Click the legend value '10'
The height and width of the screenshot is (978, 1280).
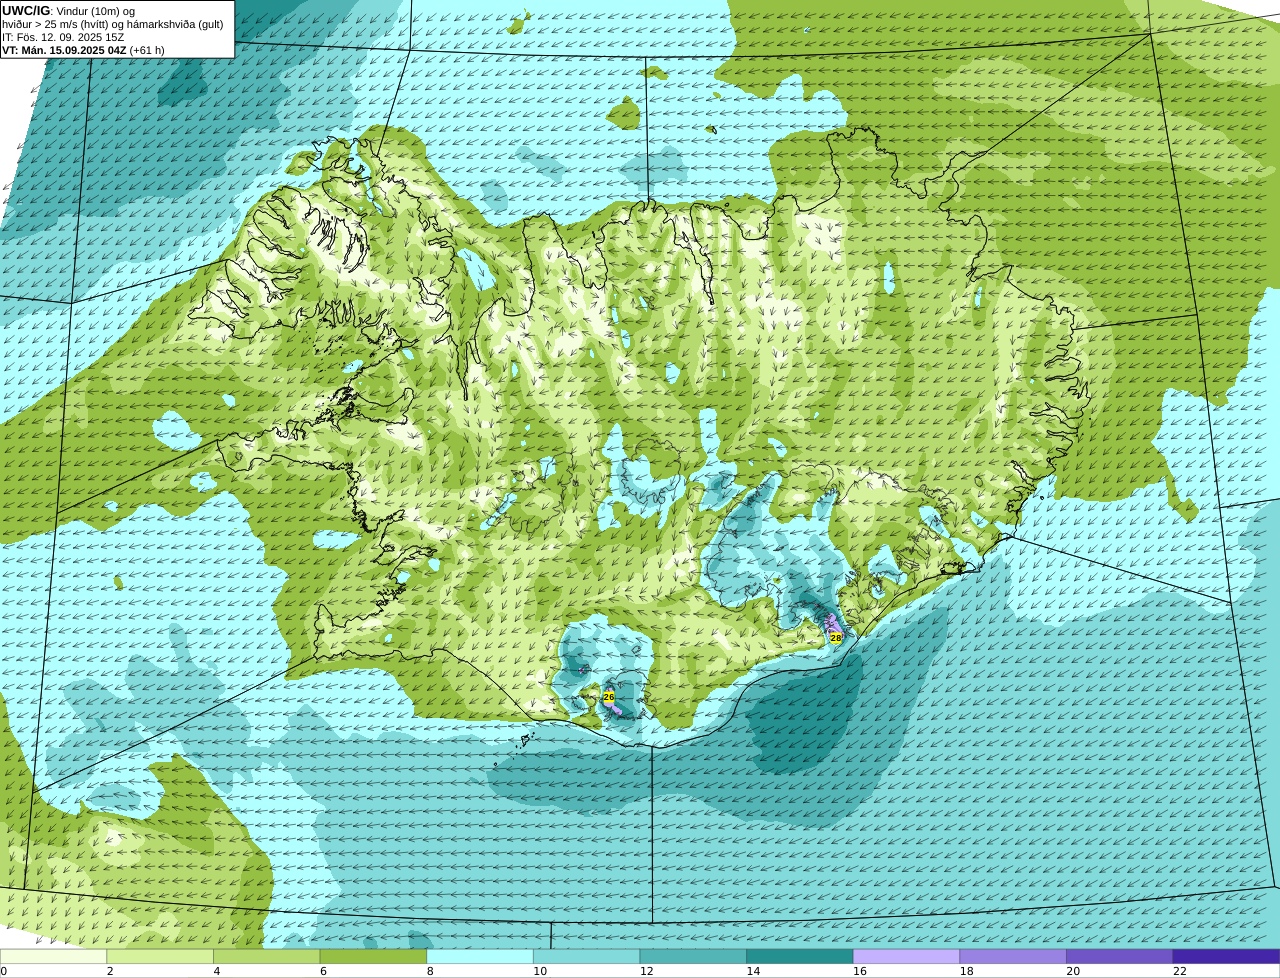540,971
